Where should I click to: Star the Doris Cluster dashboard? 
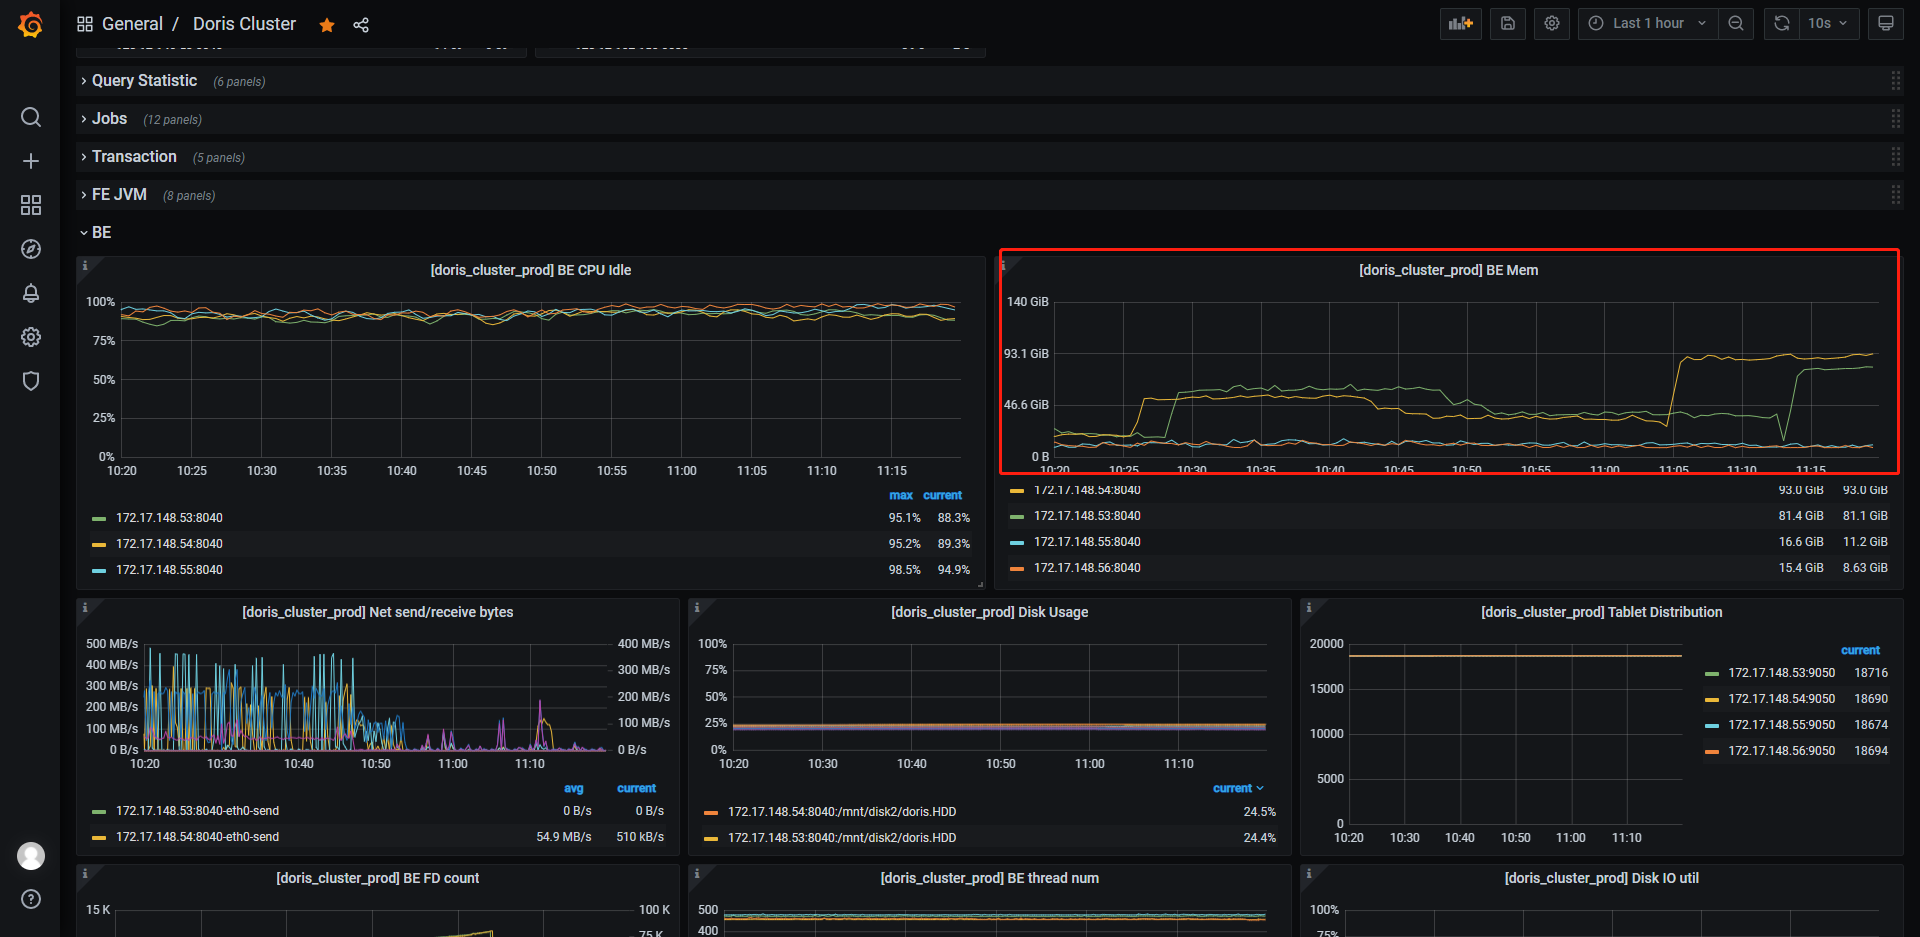tap(327, 25)
